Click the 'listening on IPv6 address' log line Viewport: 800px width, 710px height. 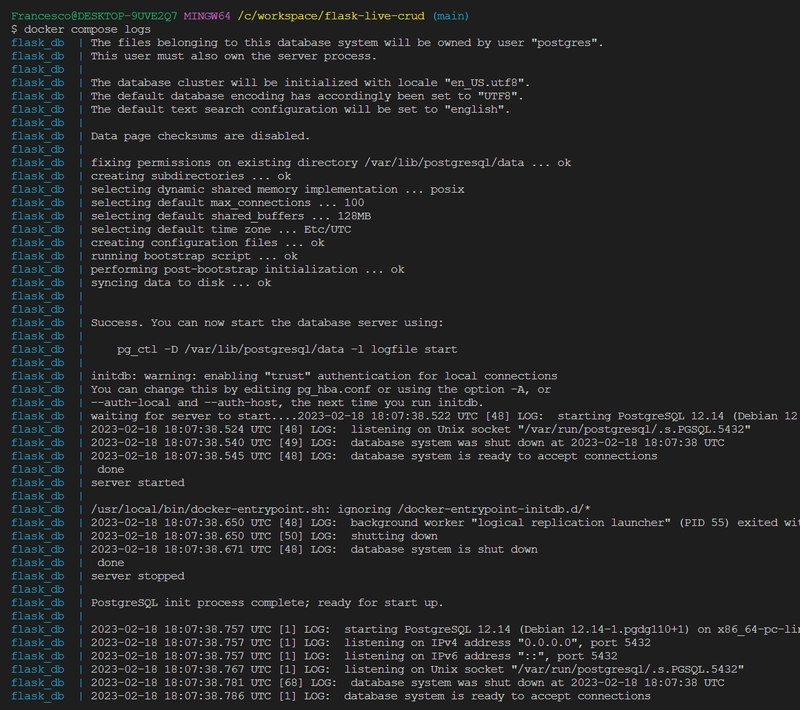[x=354, y=656]
